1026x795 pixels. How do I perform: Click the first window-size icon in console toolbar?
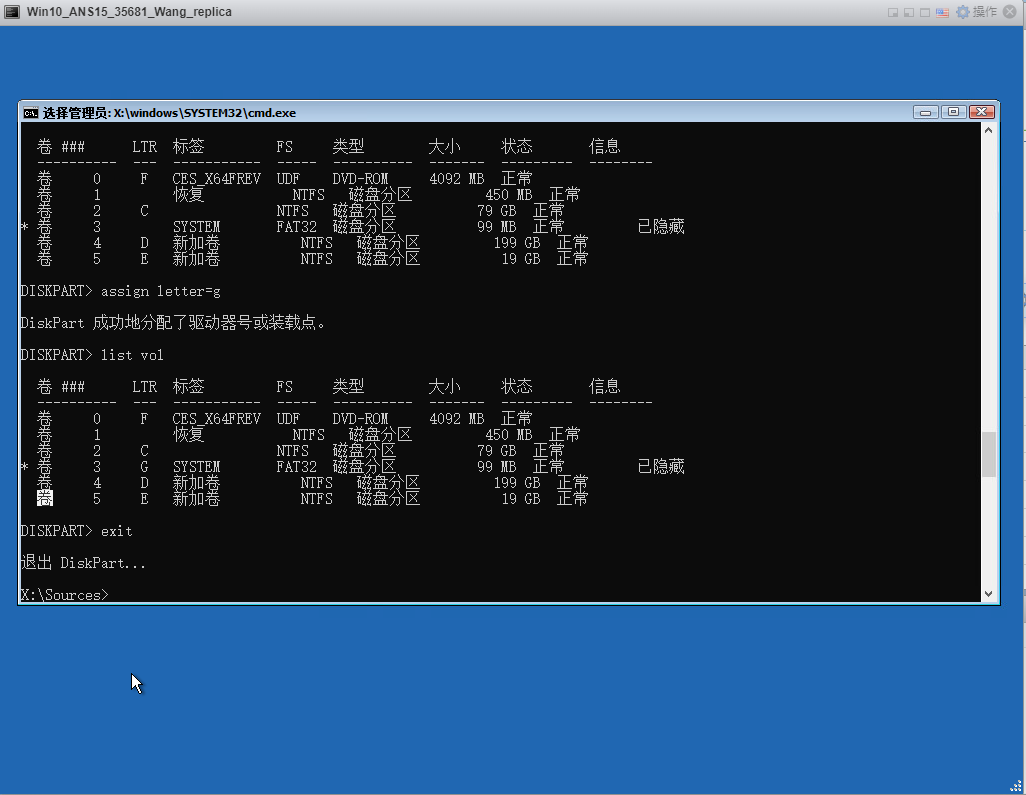(x=893, y=12)
